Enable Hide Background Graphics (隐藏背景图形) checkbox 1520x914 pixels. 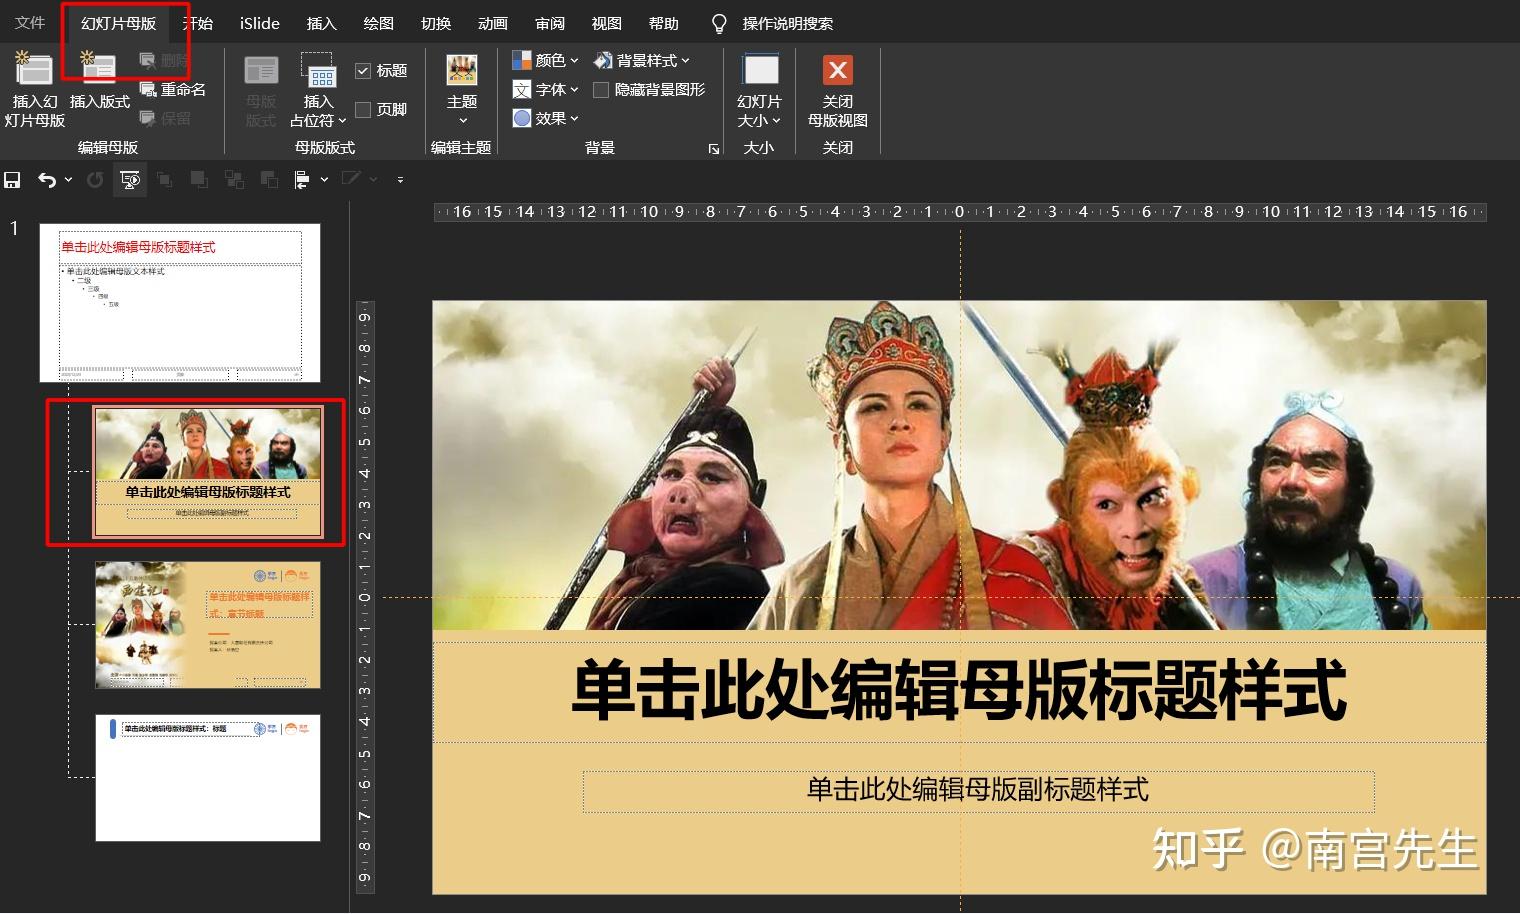pos(601,90)
